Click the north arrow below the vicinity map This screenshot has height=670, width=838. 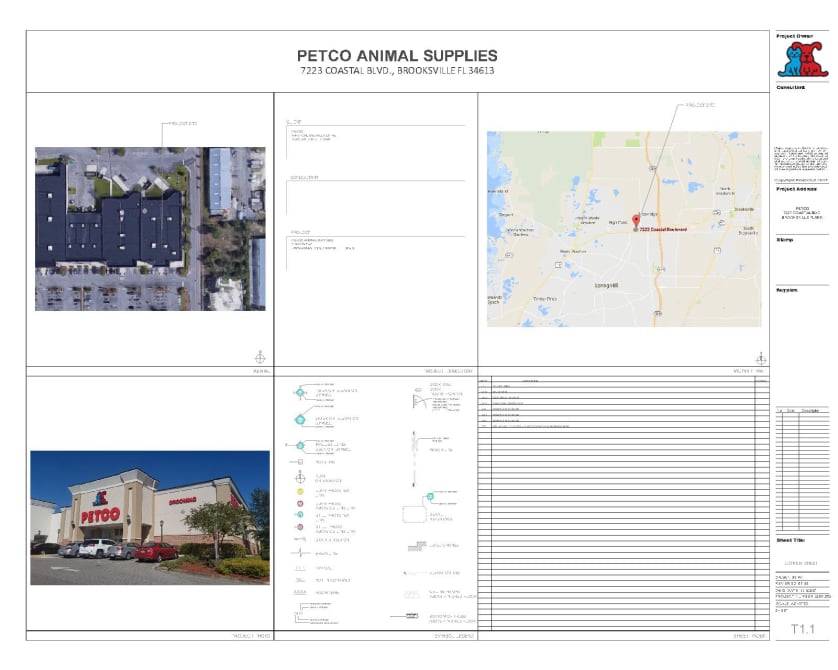pos(761,356)
